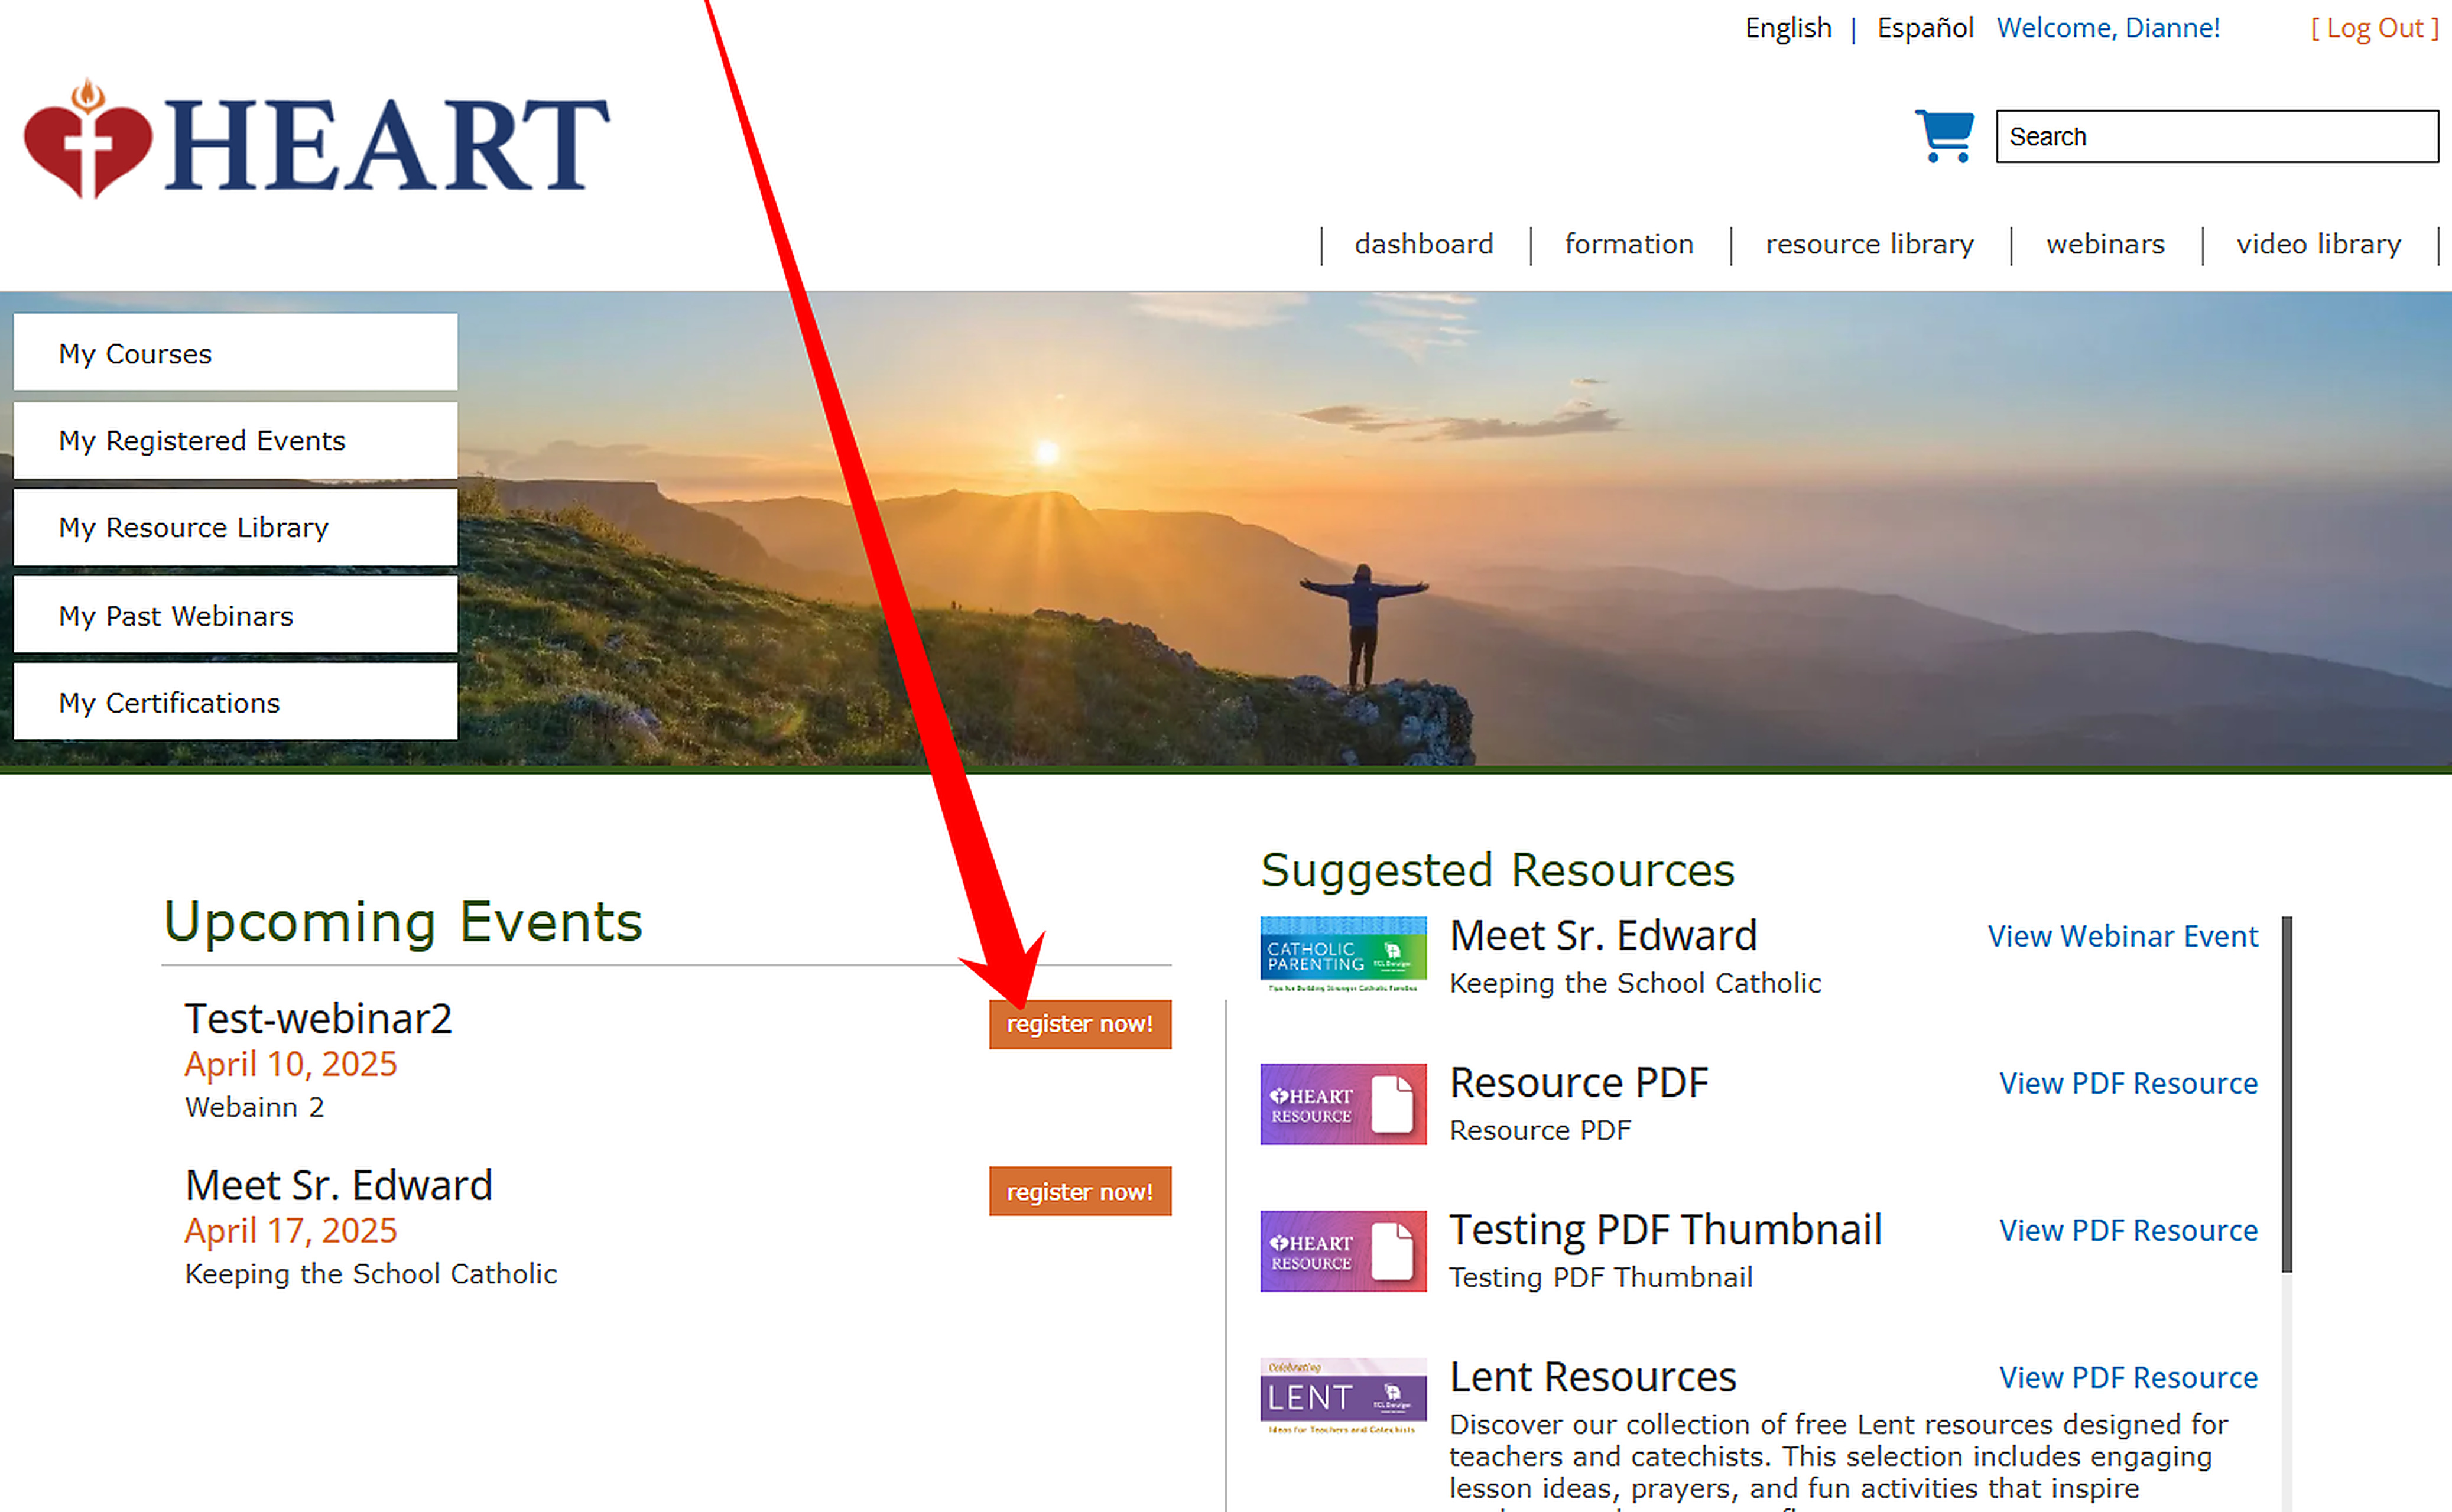Image resolution: width=2452 pixels, height=1512 pixels.
Task: Open My Certifications
Action: pos(235,703)
